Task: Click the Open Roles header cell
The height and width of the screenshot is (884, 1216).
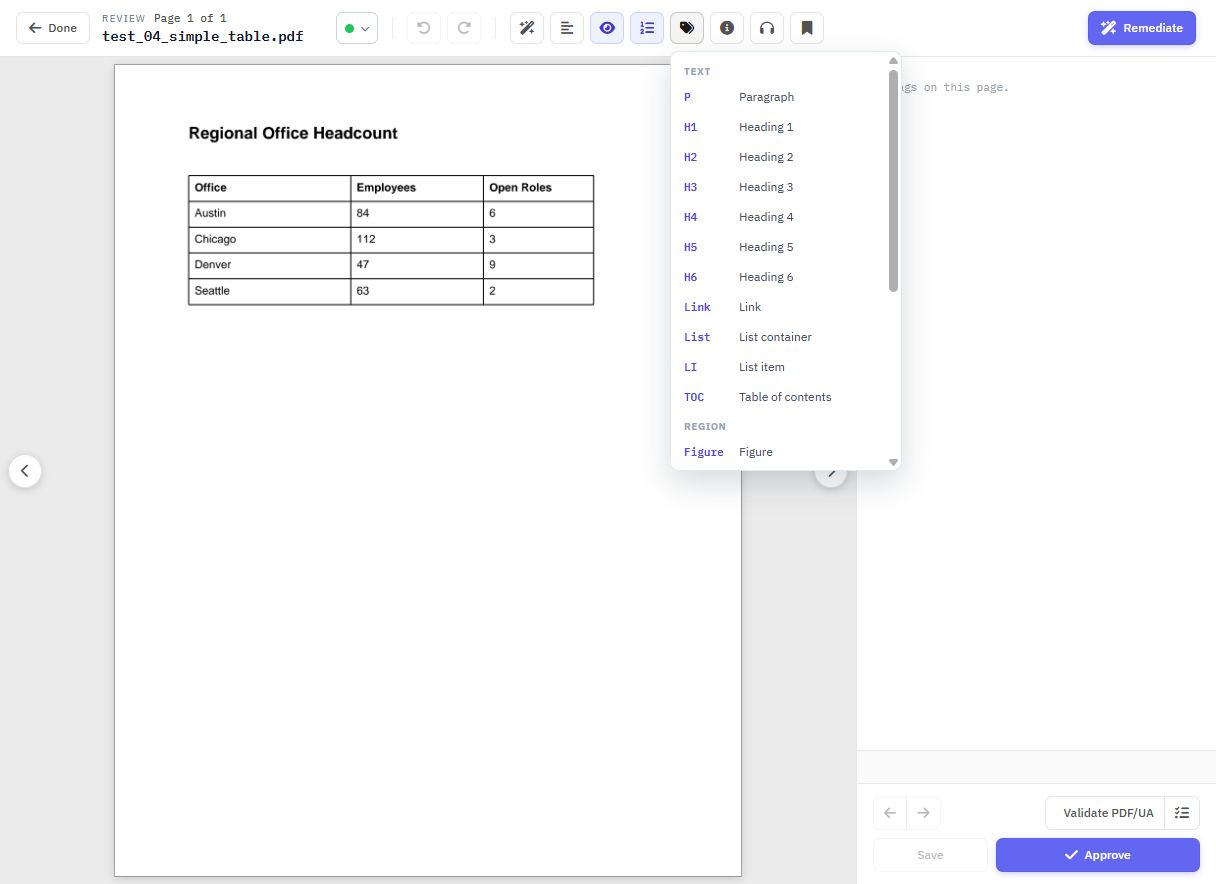Action: pyautogui.click(x=538, y=188)
